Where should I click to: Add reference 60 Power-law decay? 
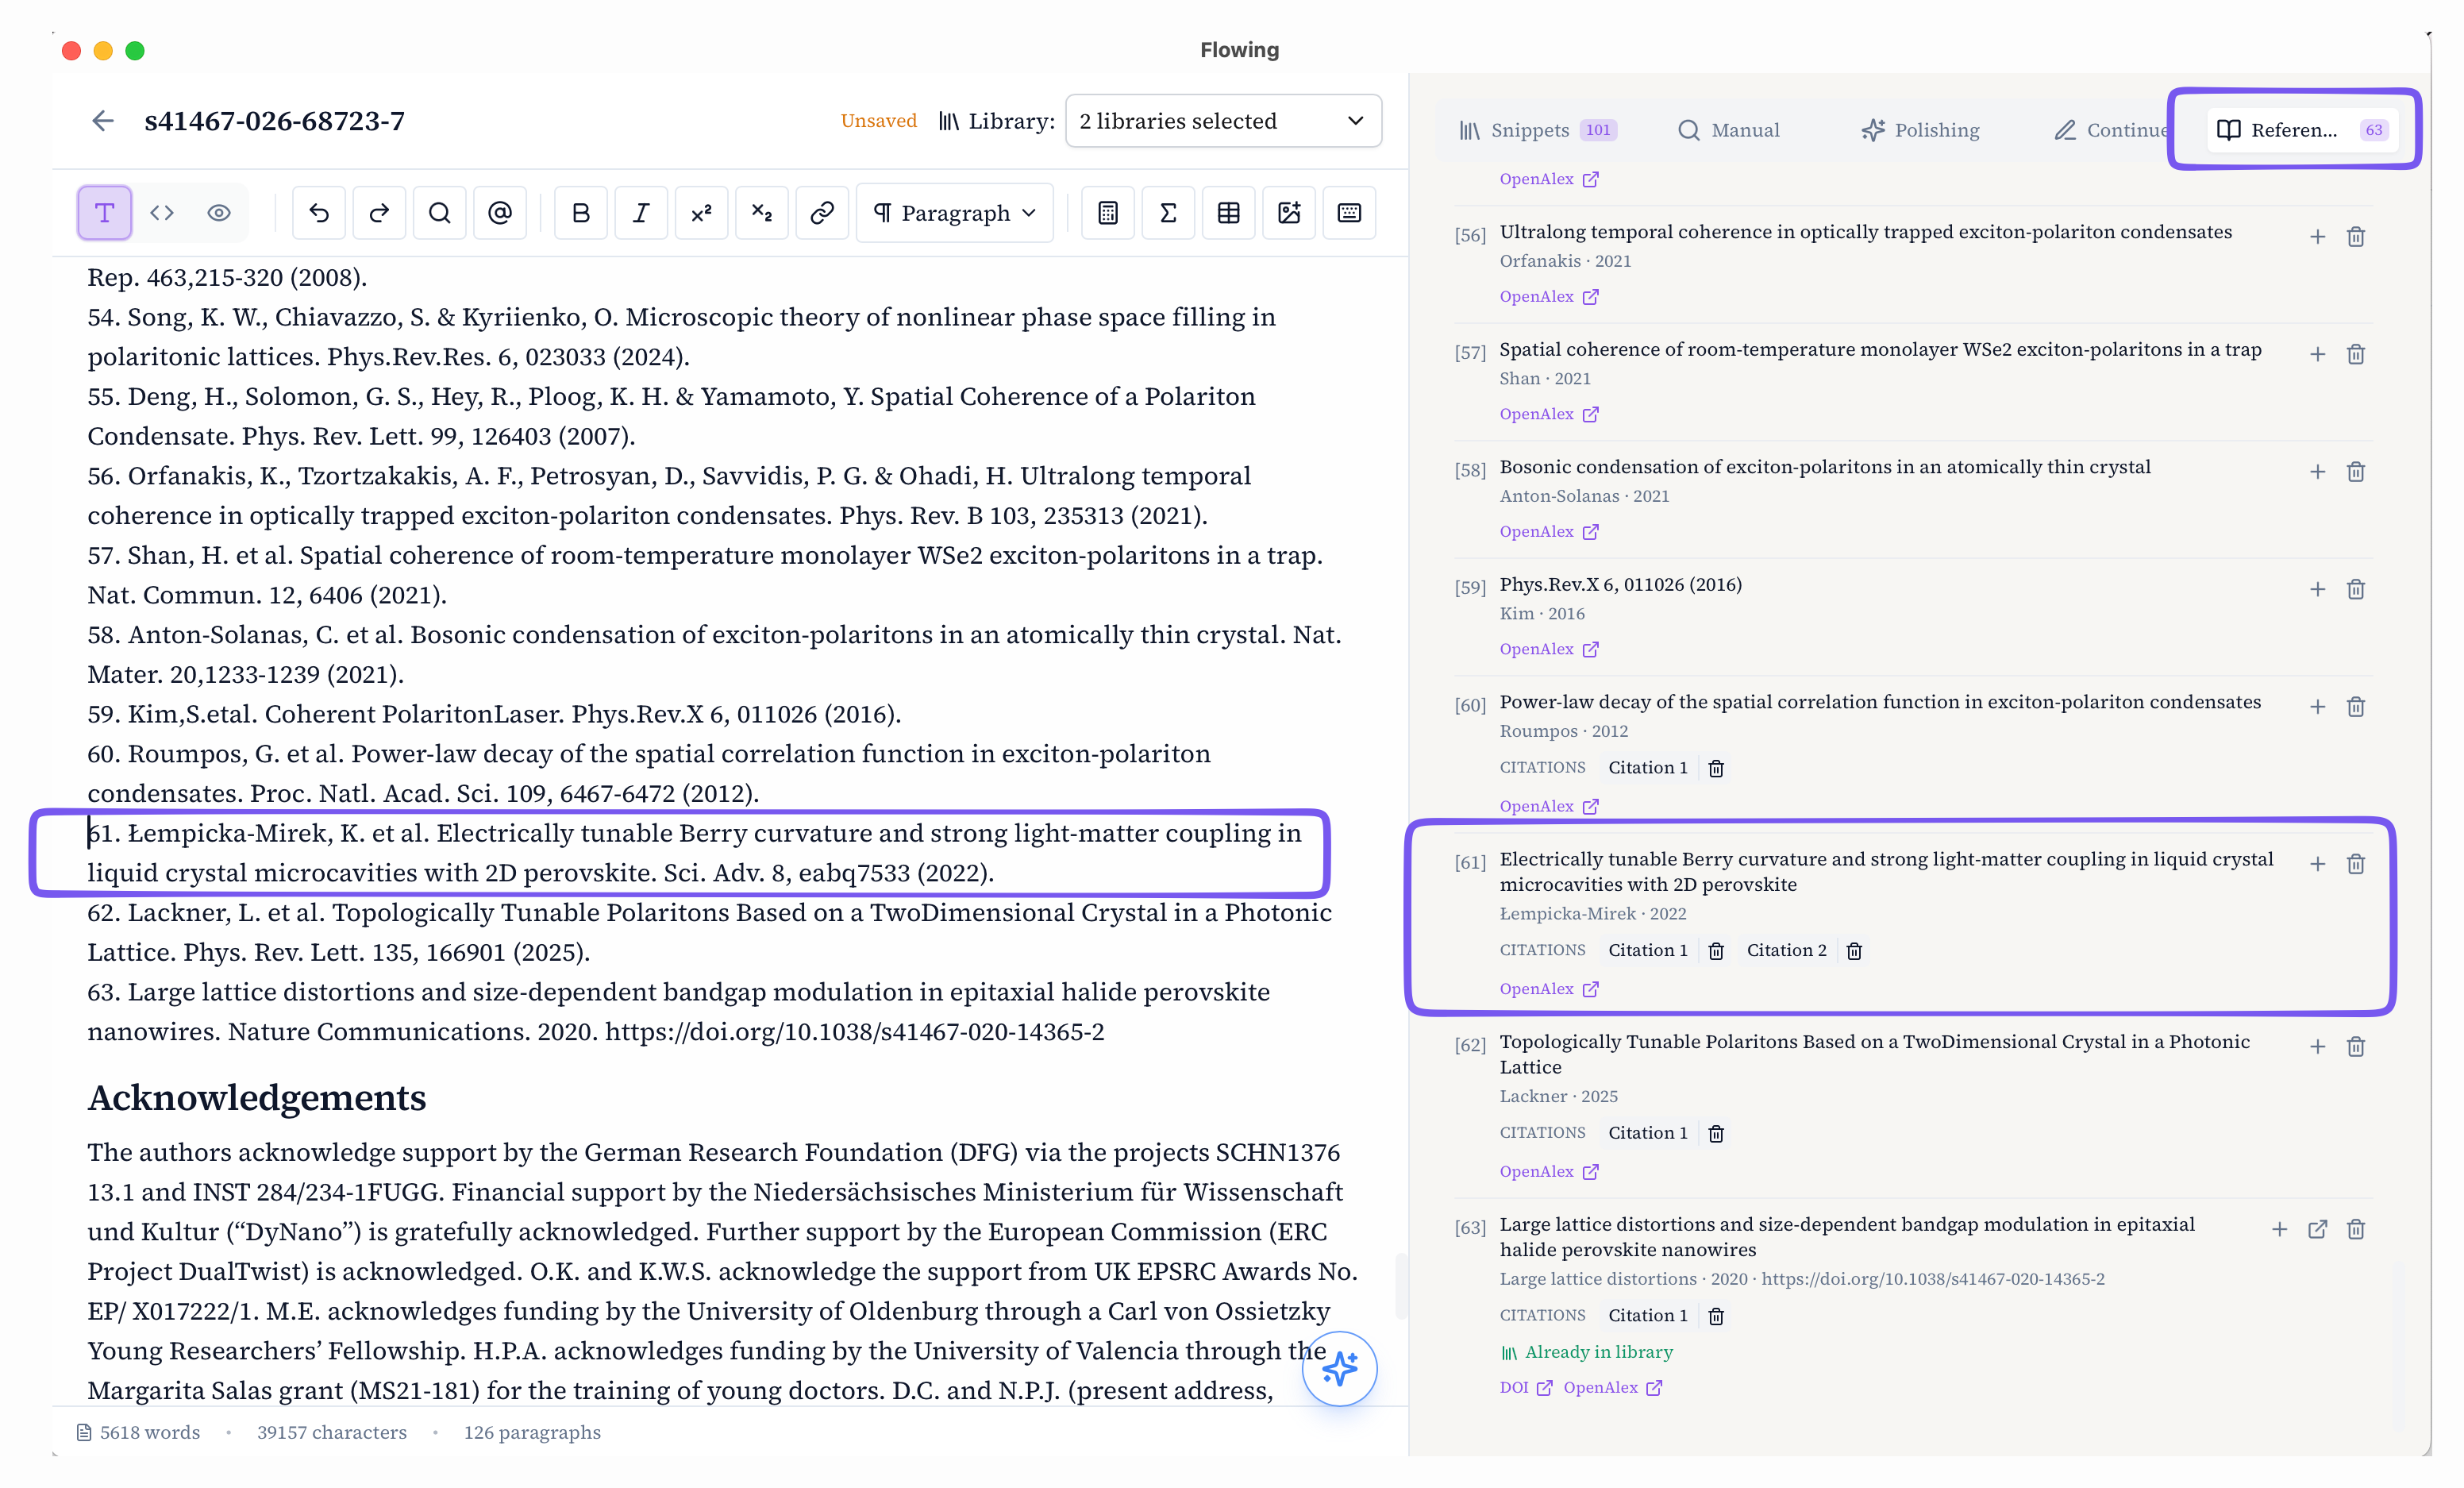pyautogui.click(x=2318, y=707)
